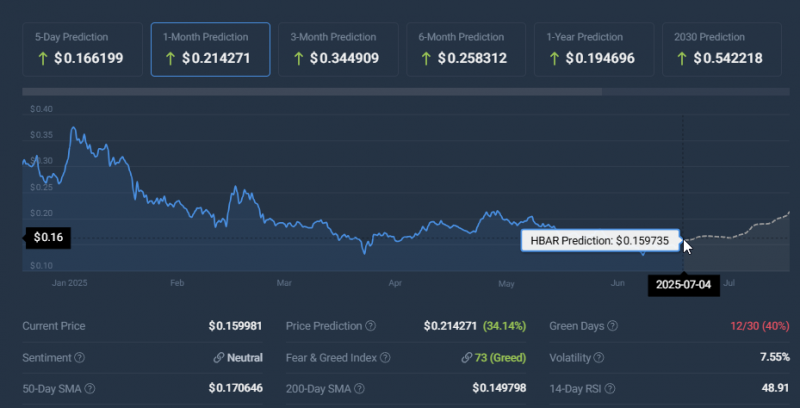Click the Neutral sentiment link
This screenshot has width=800, height=408.
[244, 357]
